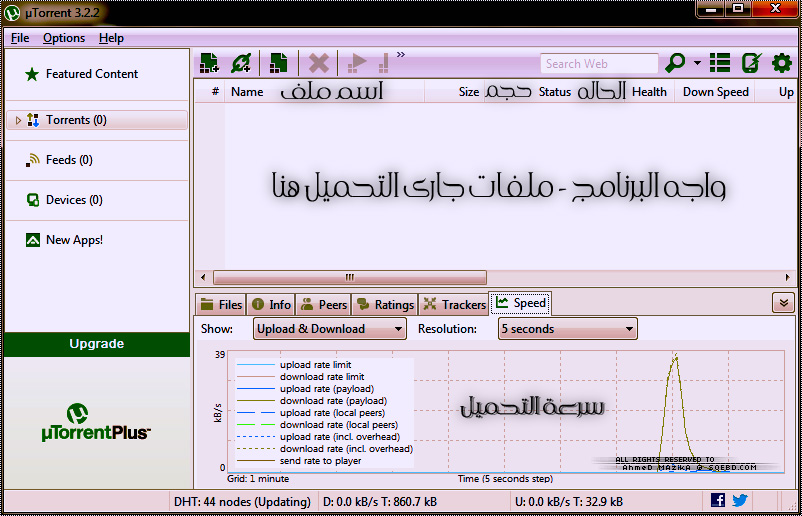The image size is (802, 516).
Task: Click the Create New Torrent icon
Action: pos(278,63)
